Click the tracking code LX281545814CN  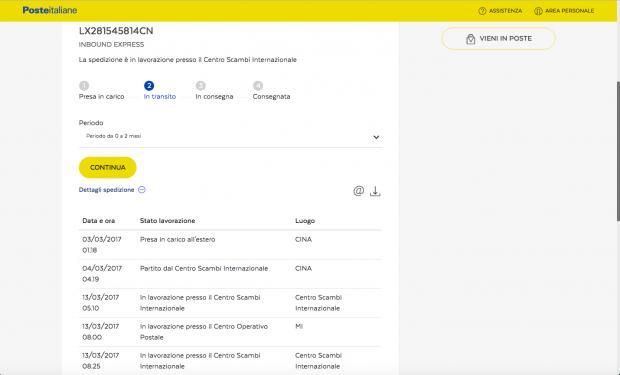[116, 31]
